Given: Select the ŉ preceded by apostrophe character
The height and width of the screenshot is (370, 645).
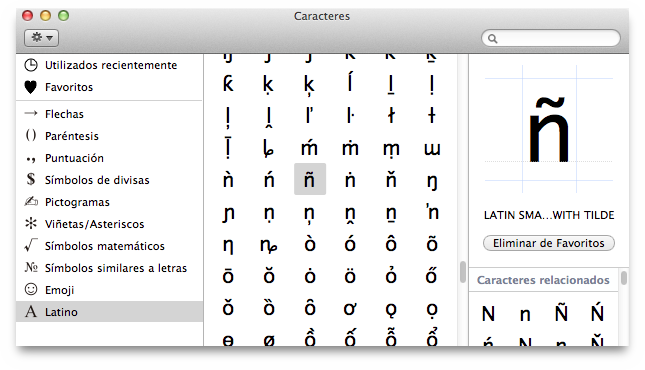Looking at the screenshot, I should coord(432,212).
